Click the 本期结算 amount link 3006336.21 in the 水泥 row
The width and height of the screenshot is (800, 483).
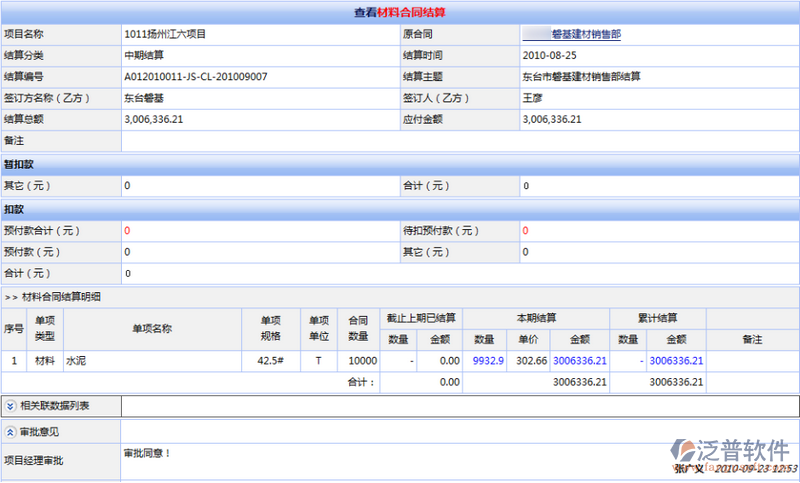[x=578, y=360]
